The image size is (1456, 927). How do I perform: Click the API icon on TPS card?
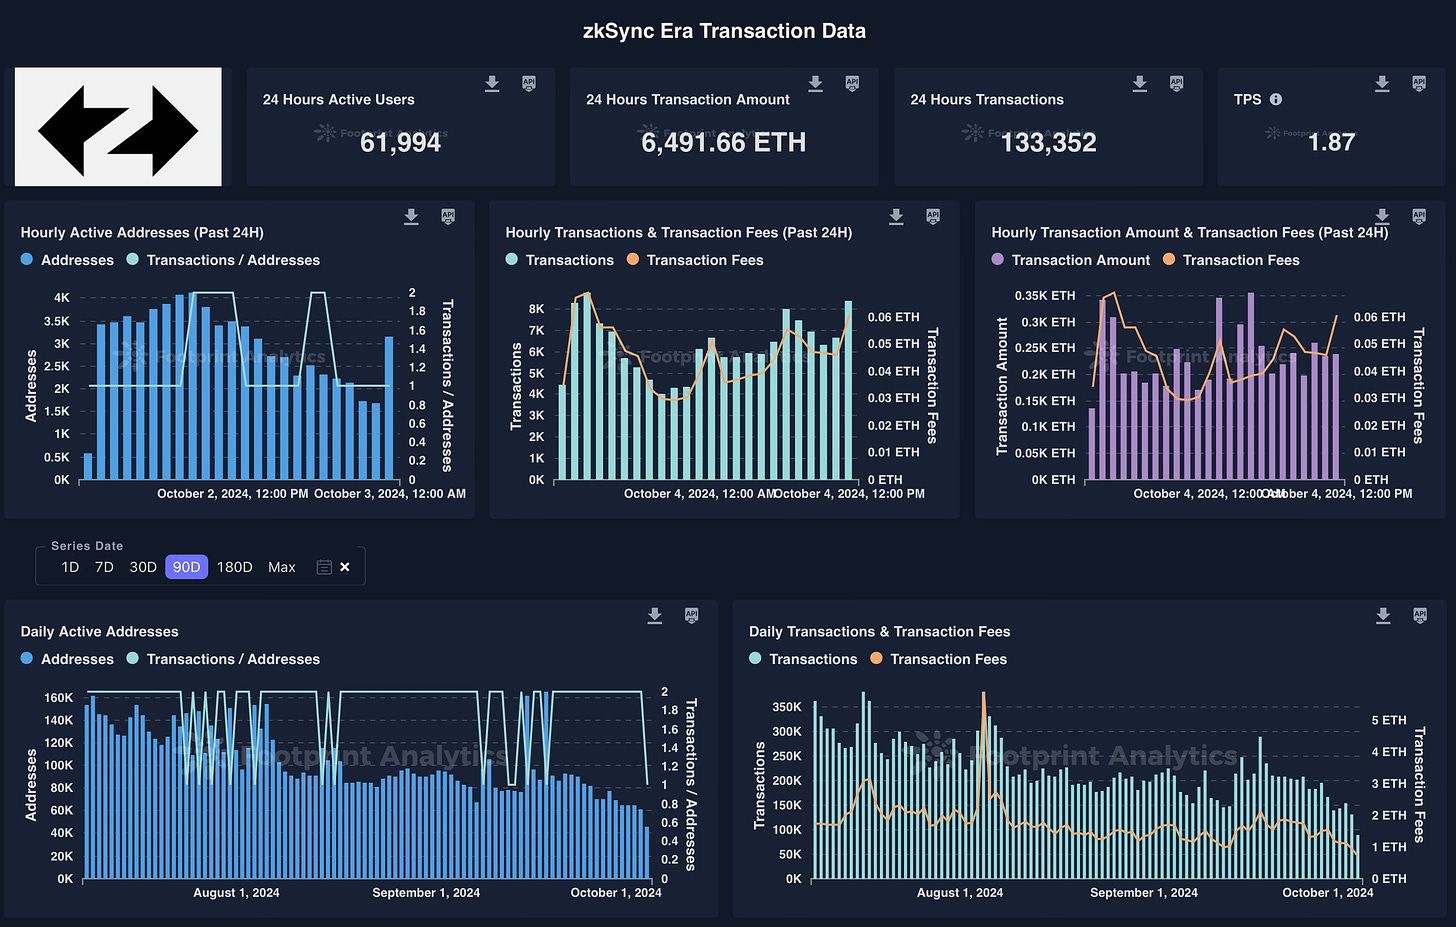(x=1418, y=84)
